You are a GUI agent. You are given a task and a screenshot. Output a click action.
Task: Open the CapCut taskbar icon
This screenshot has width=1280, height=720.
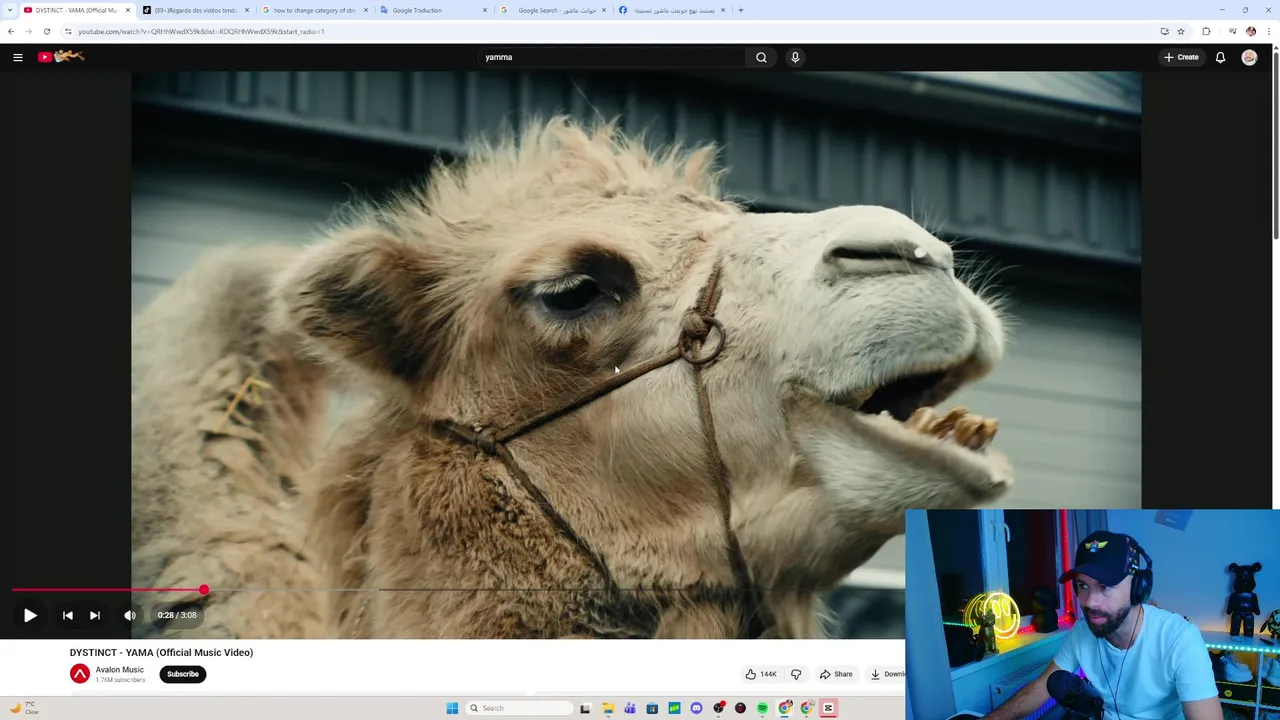[x=828, y=708]
